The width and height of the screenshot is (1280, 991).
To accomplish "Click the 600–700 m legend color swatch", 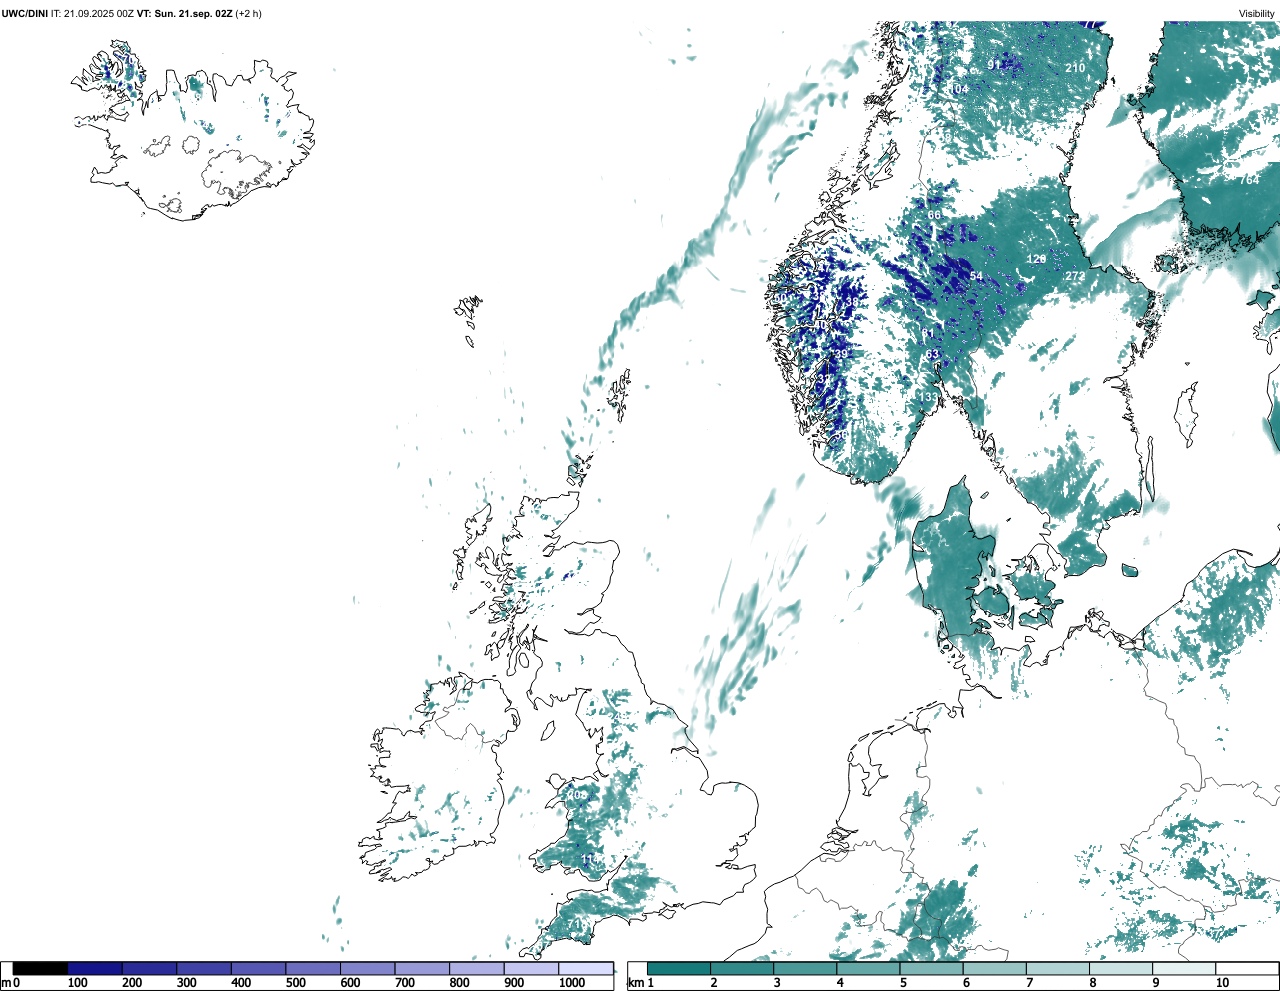I will tap(367, 969).
